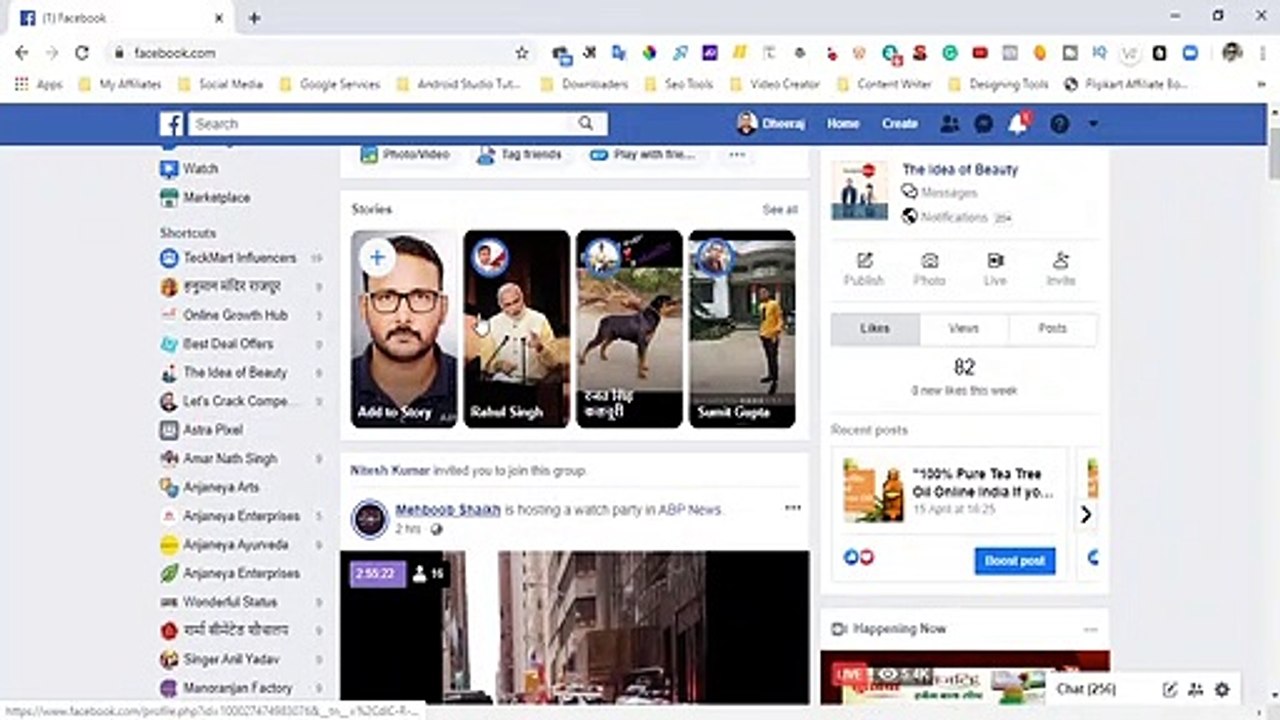The width and height of the screenshot is (1280, 720).
Task: Open chat settings gear icon
Action: [1222, 690]
